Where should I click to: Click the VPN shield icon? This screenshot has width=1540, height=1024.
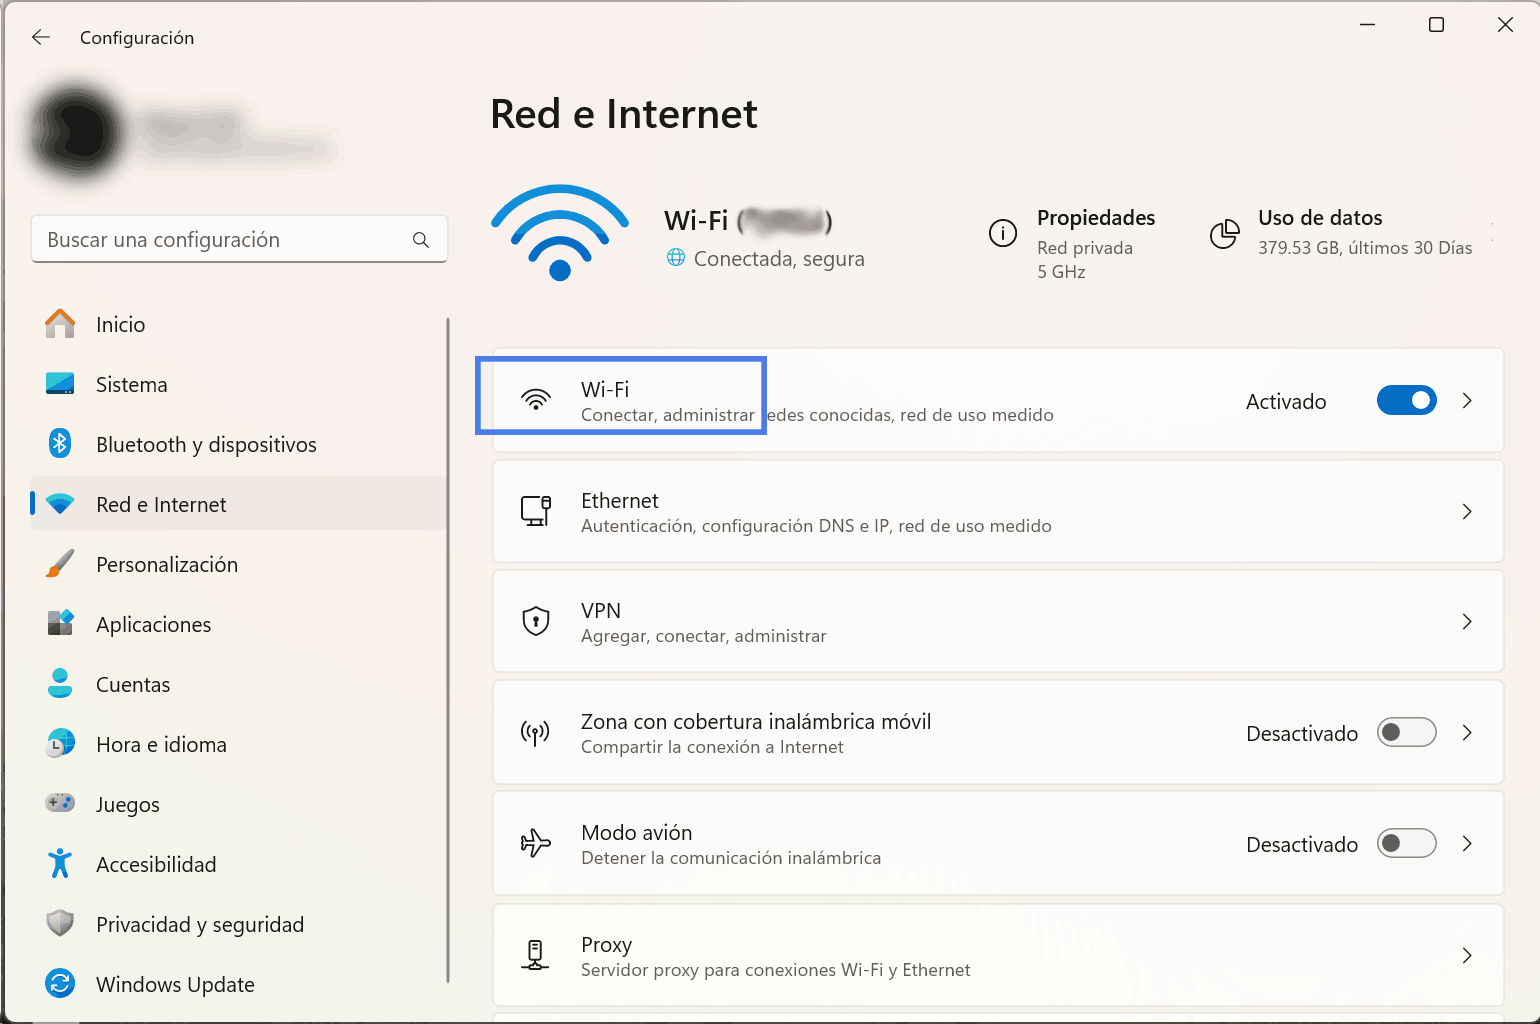point(536,622)
